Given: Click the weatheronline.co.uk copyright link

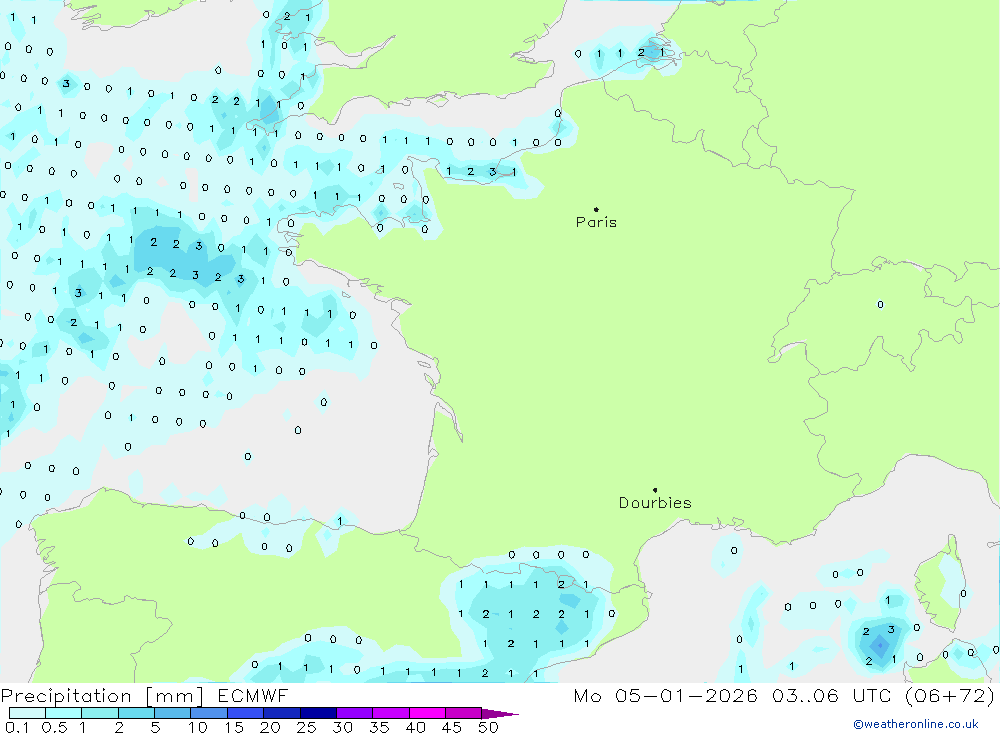Looking at the screenshot, I should click(x=916, y=724).
